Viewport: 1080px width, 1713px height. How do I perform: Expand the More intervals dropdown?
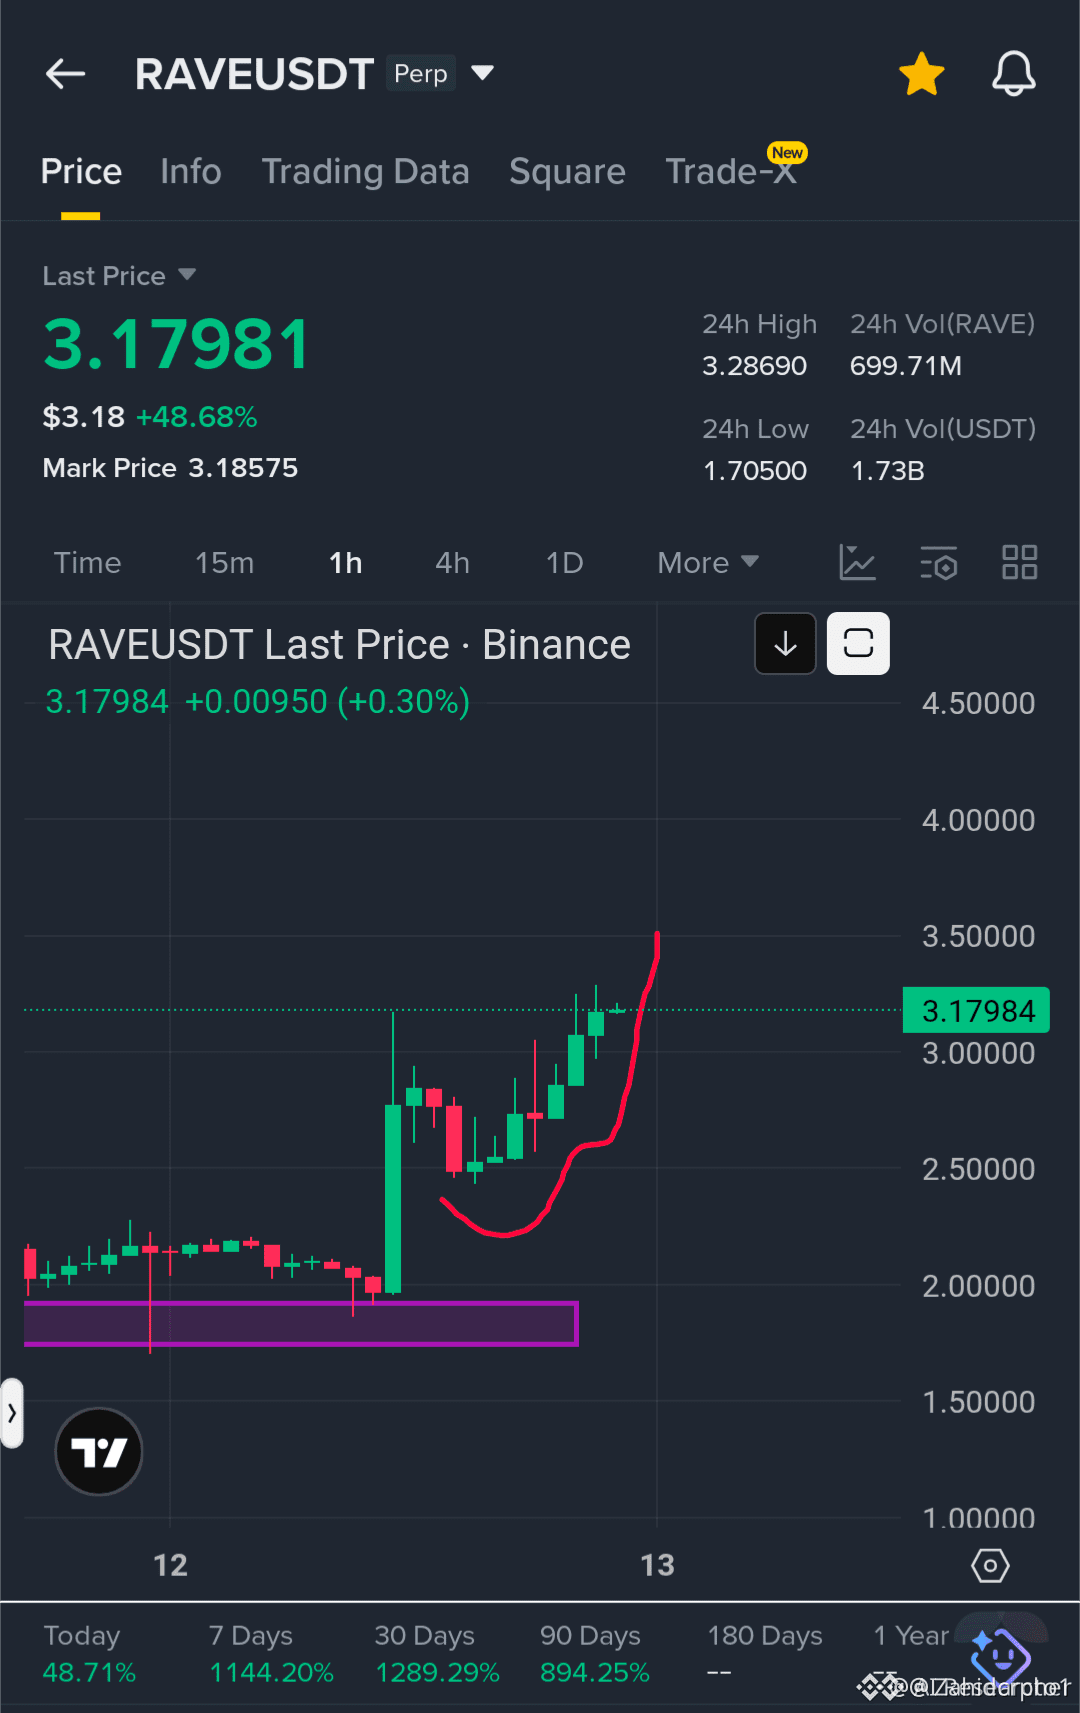(708, 563)
